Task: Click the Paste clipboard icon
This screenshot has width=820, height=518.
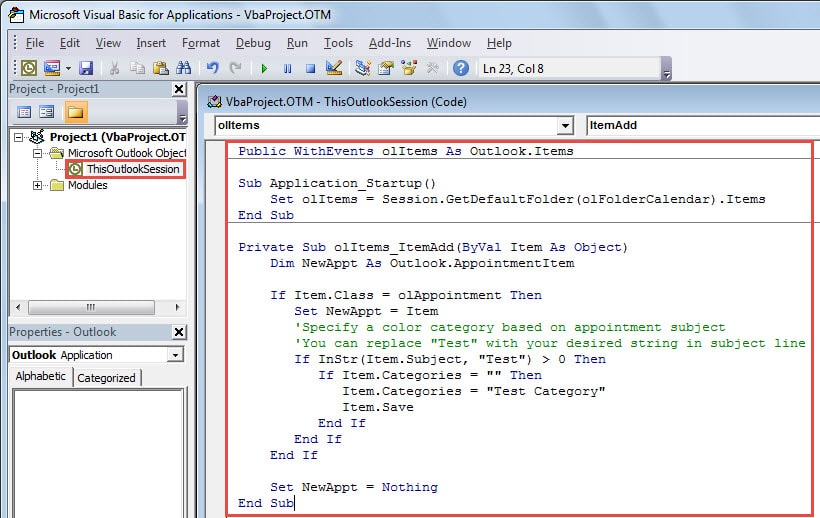Action: [x=161, y=68]
